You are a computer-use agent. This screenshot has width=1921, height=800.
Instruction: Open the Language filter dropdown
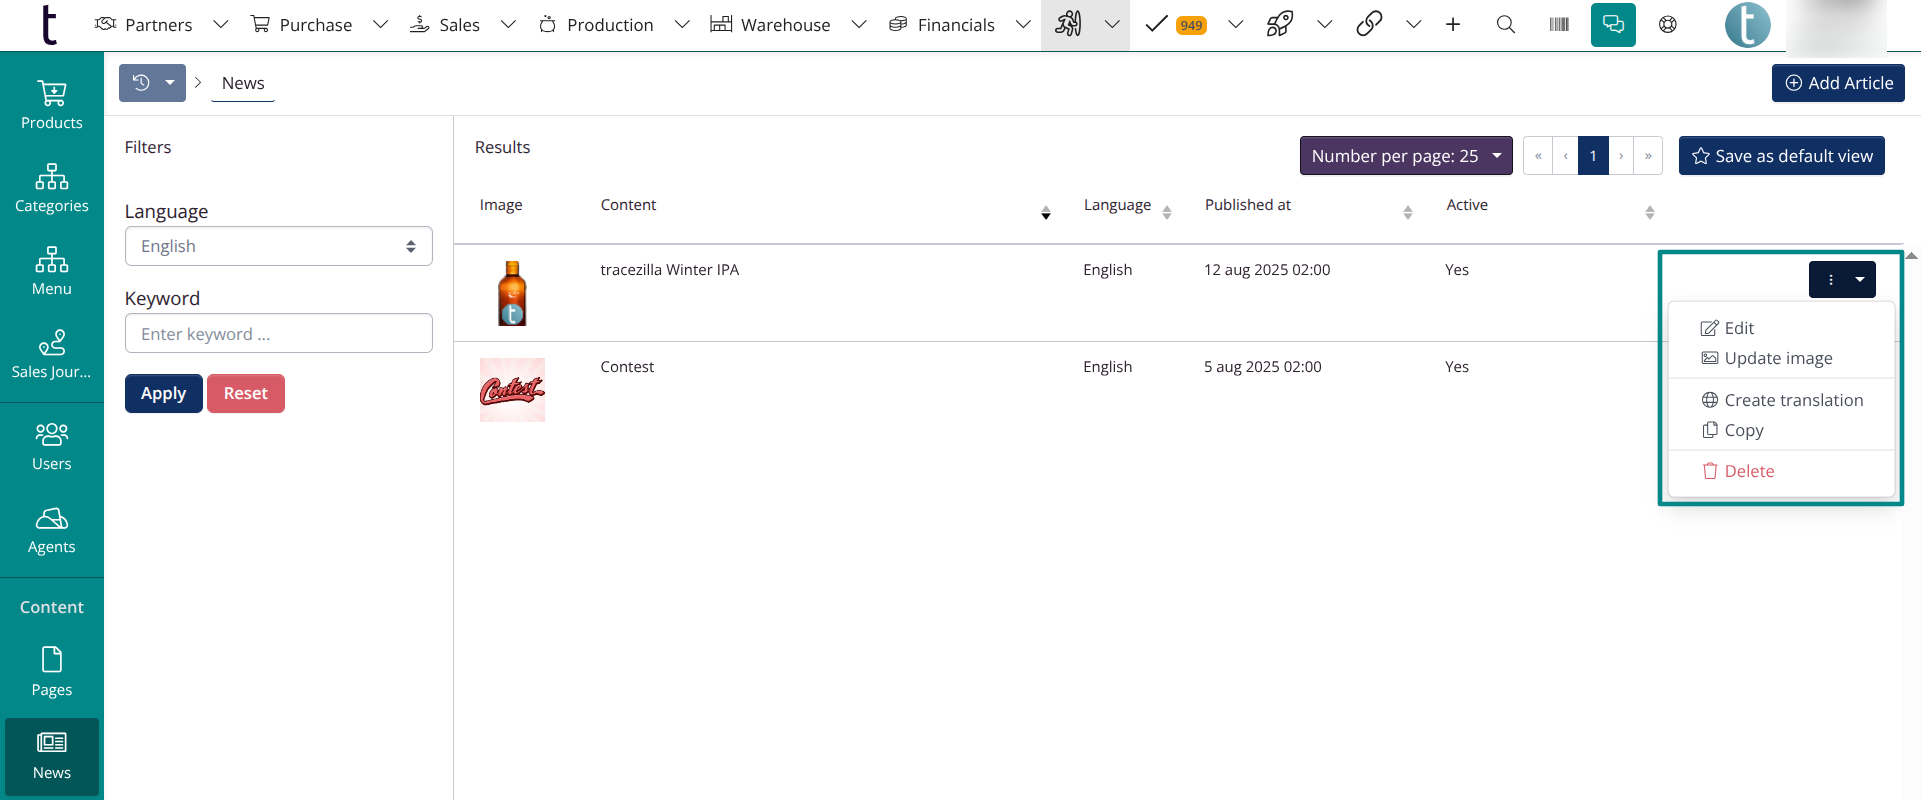tap(279, 246)
